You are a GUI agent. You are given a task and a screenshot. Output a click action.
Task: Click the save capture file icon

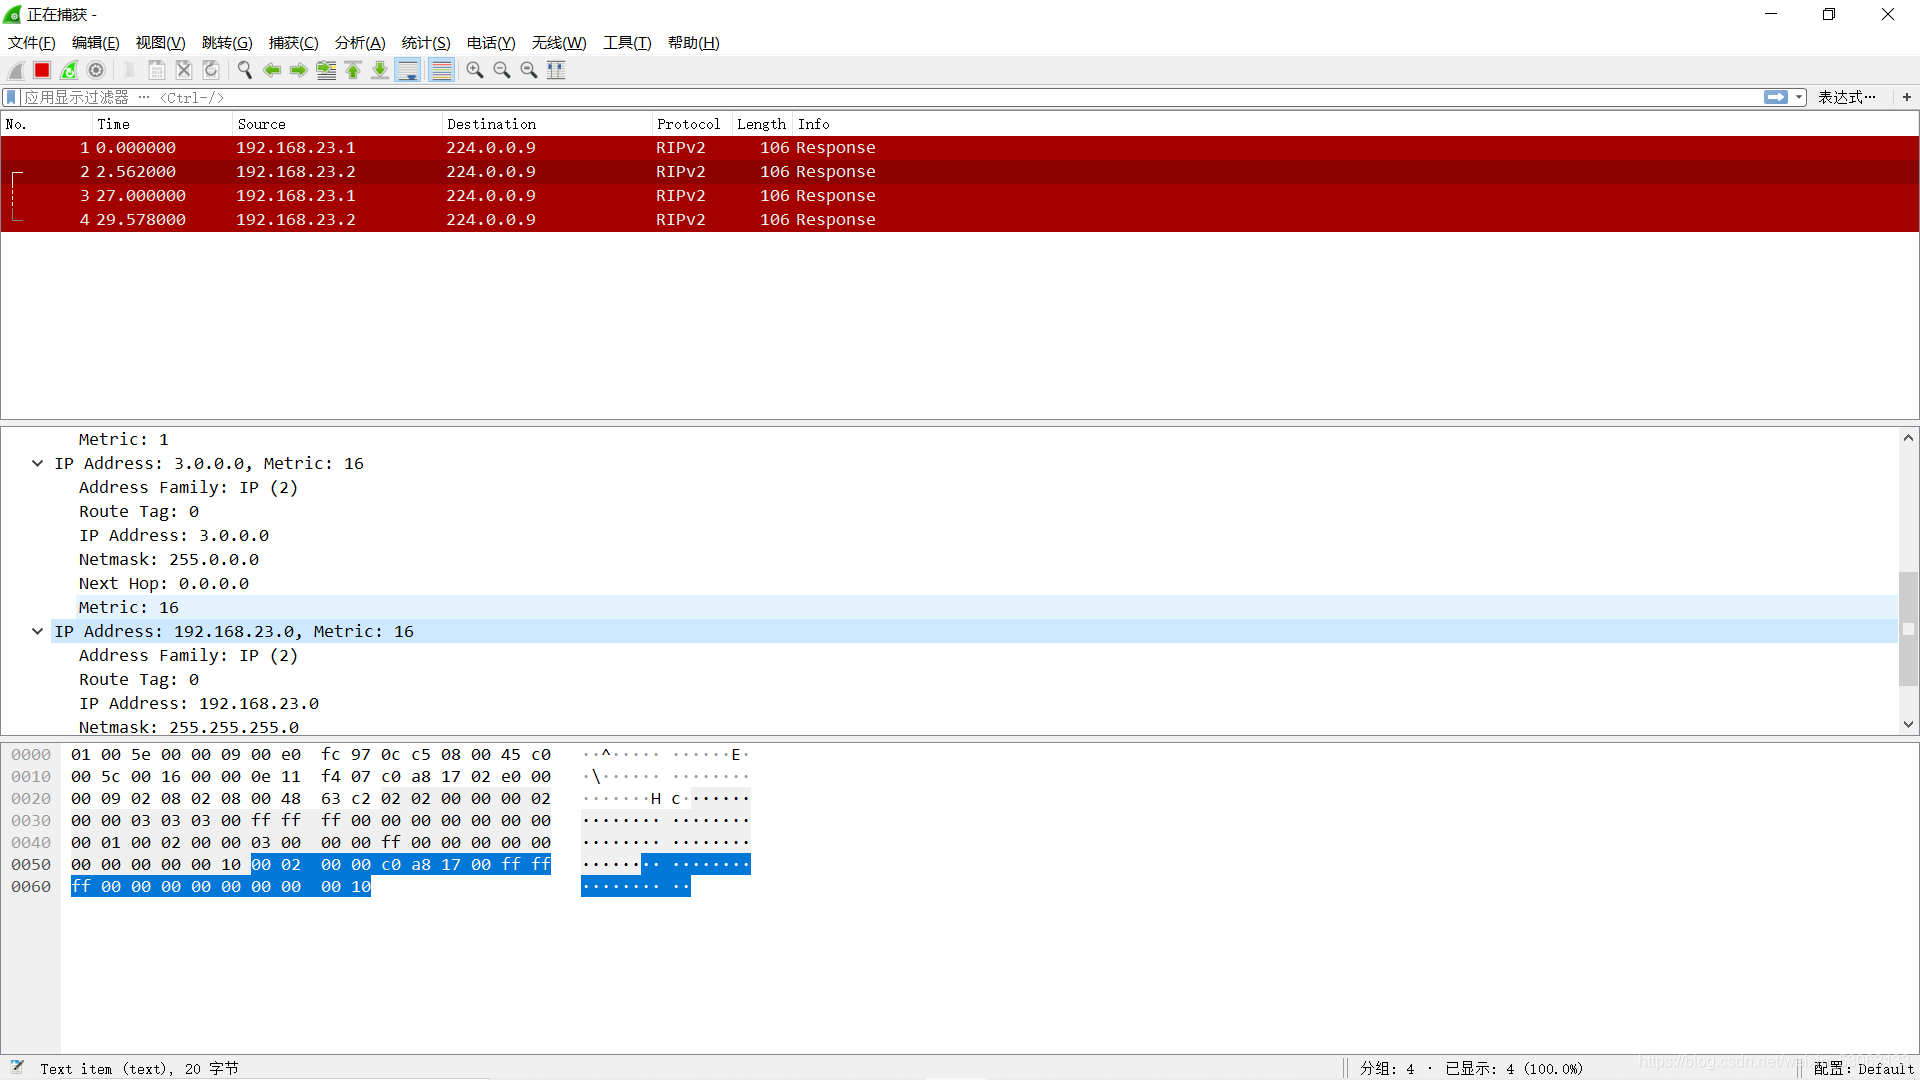coord(156,70)
